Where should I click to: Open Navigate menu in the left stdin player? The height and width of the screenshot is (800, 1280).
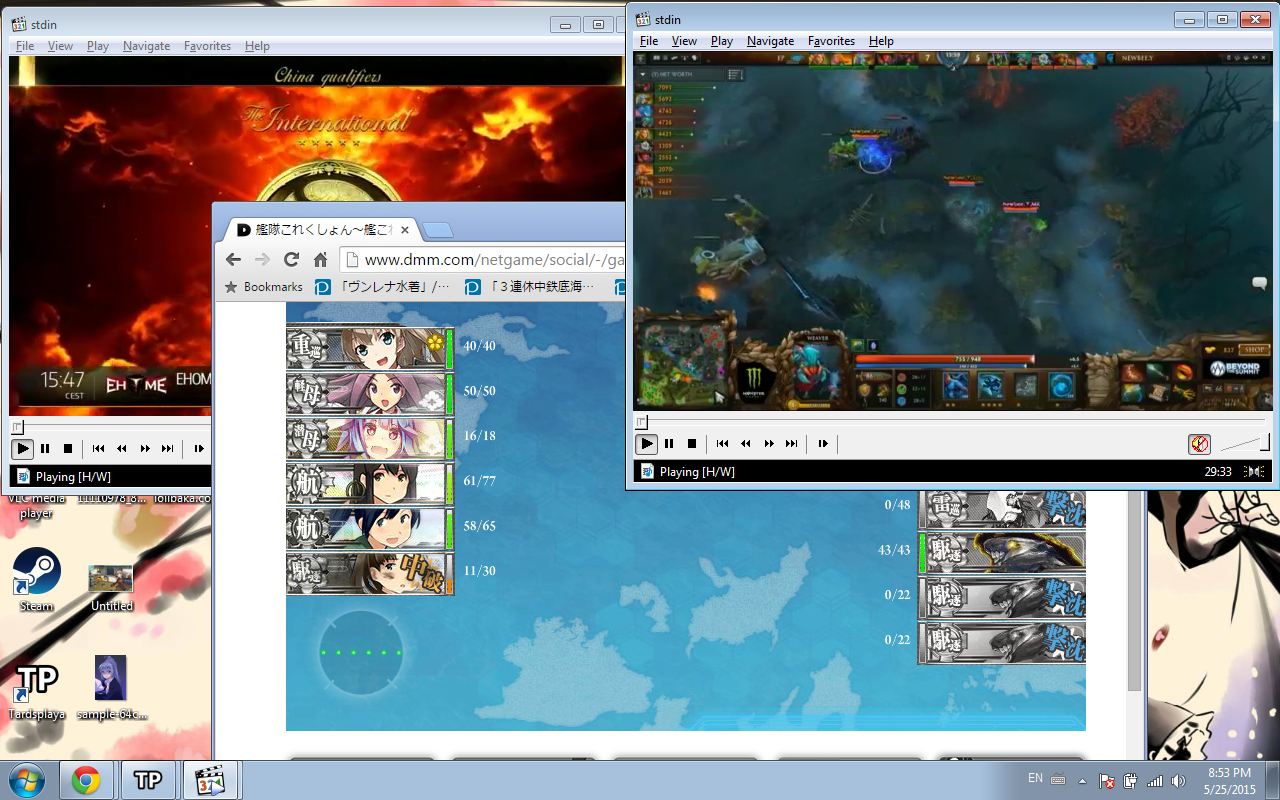pyautogui.click(x=146, y=46)
